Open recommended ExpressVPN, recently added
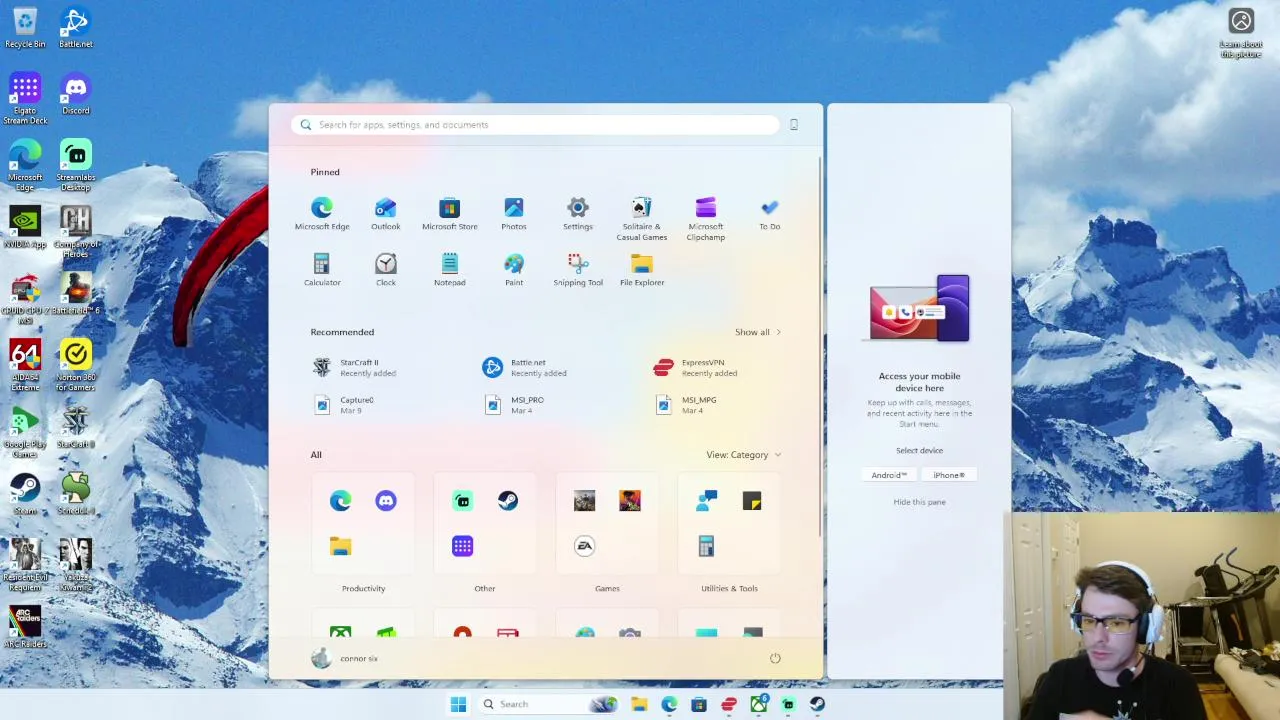Image resolution: width=1280 pixels, height=720 pixels. click(x=697, y=368)
